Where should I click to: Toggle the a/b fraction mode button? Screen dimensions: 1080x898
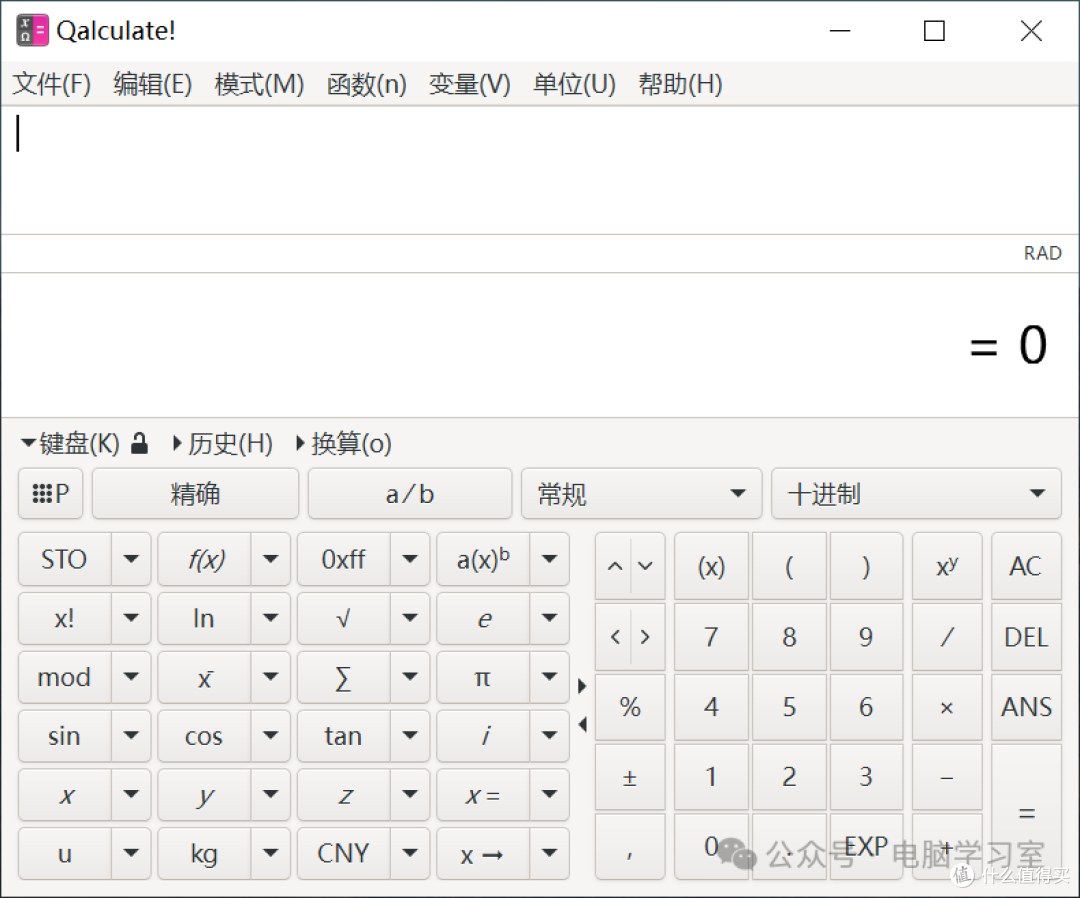click(410, 494)
